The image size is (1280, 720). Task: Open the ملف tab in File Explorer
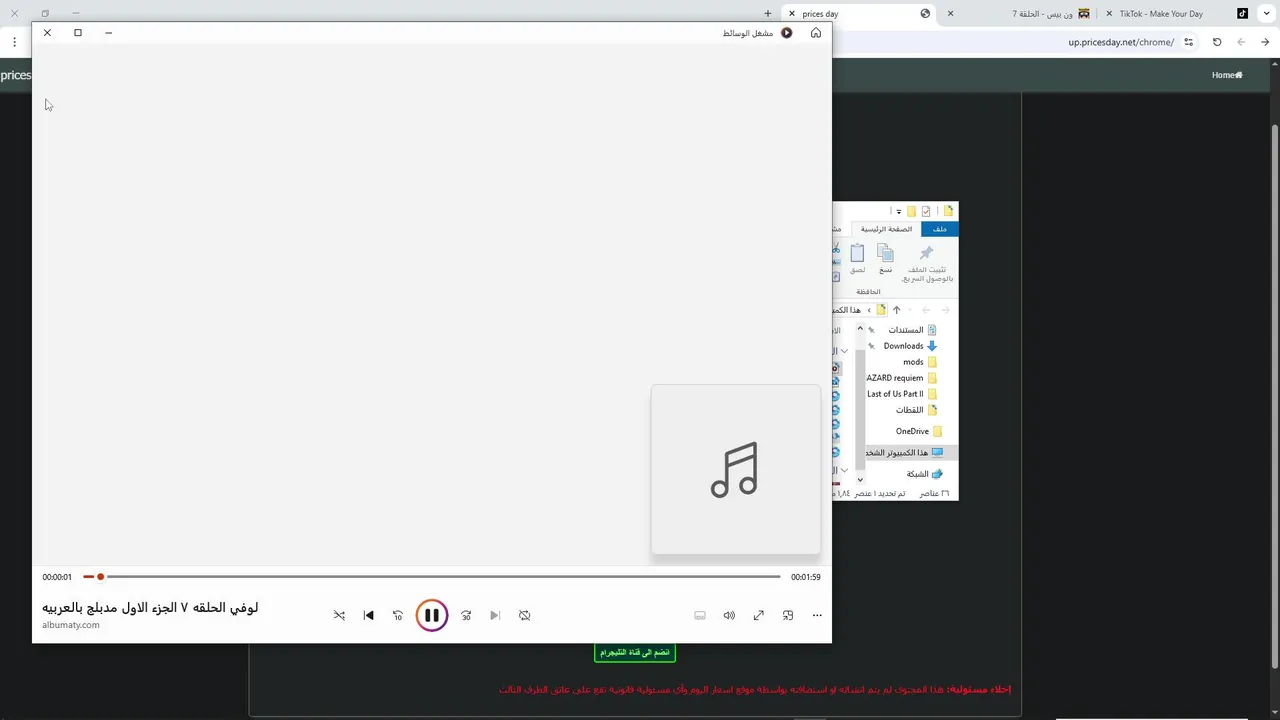click(x=939, y=229)
